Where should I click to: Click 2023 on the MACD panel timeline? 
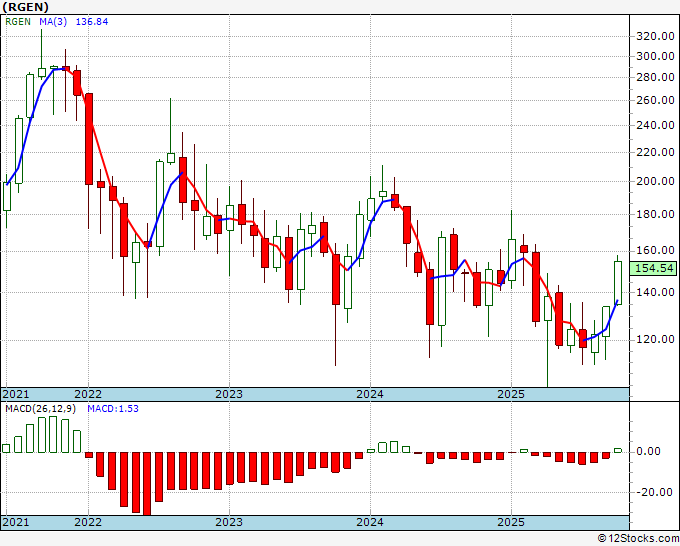(229, 522)
